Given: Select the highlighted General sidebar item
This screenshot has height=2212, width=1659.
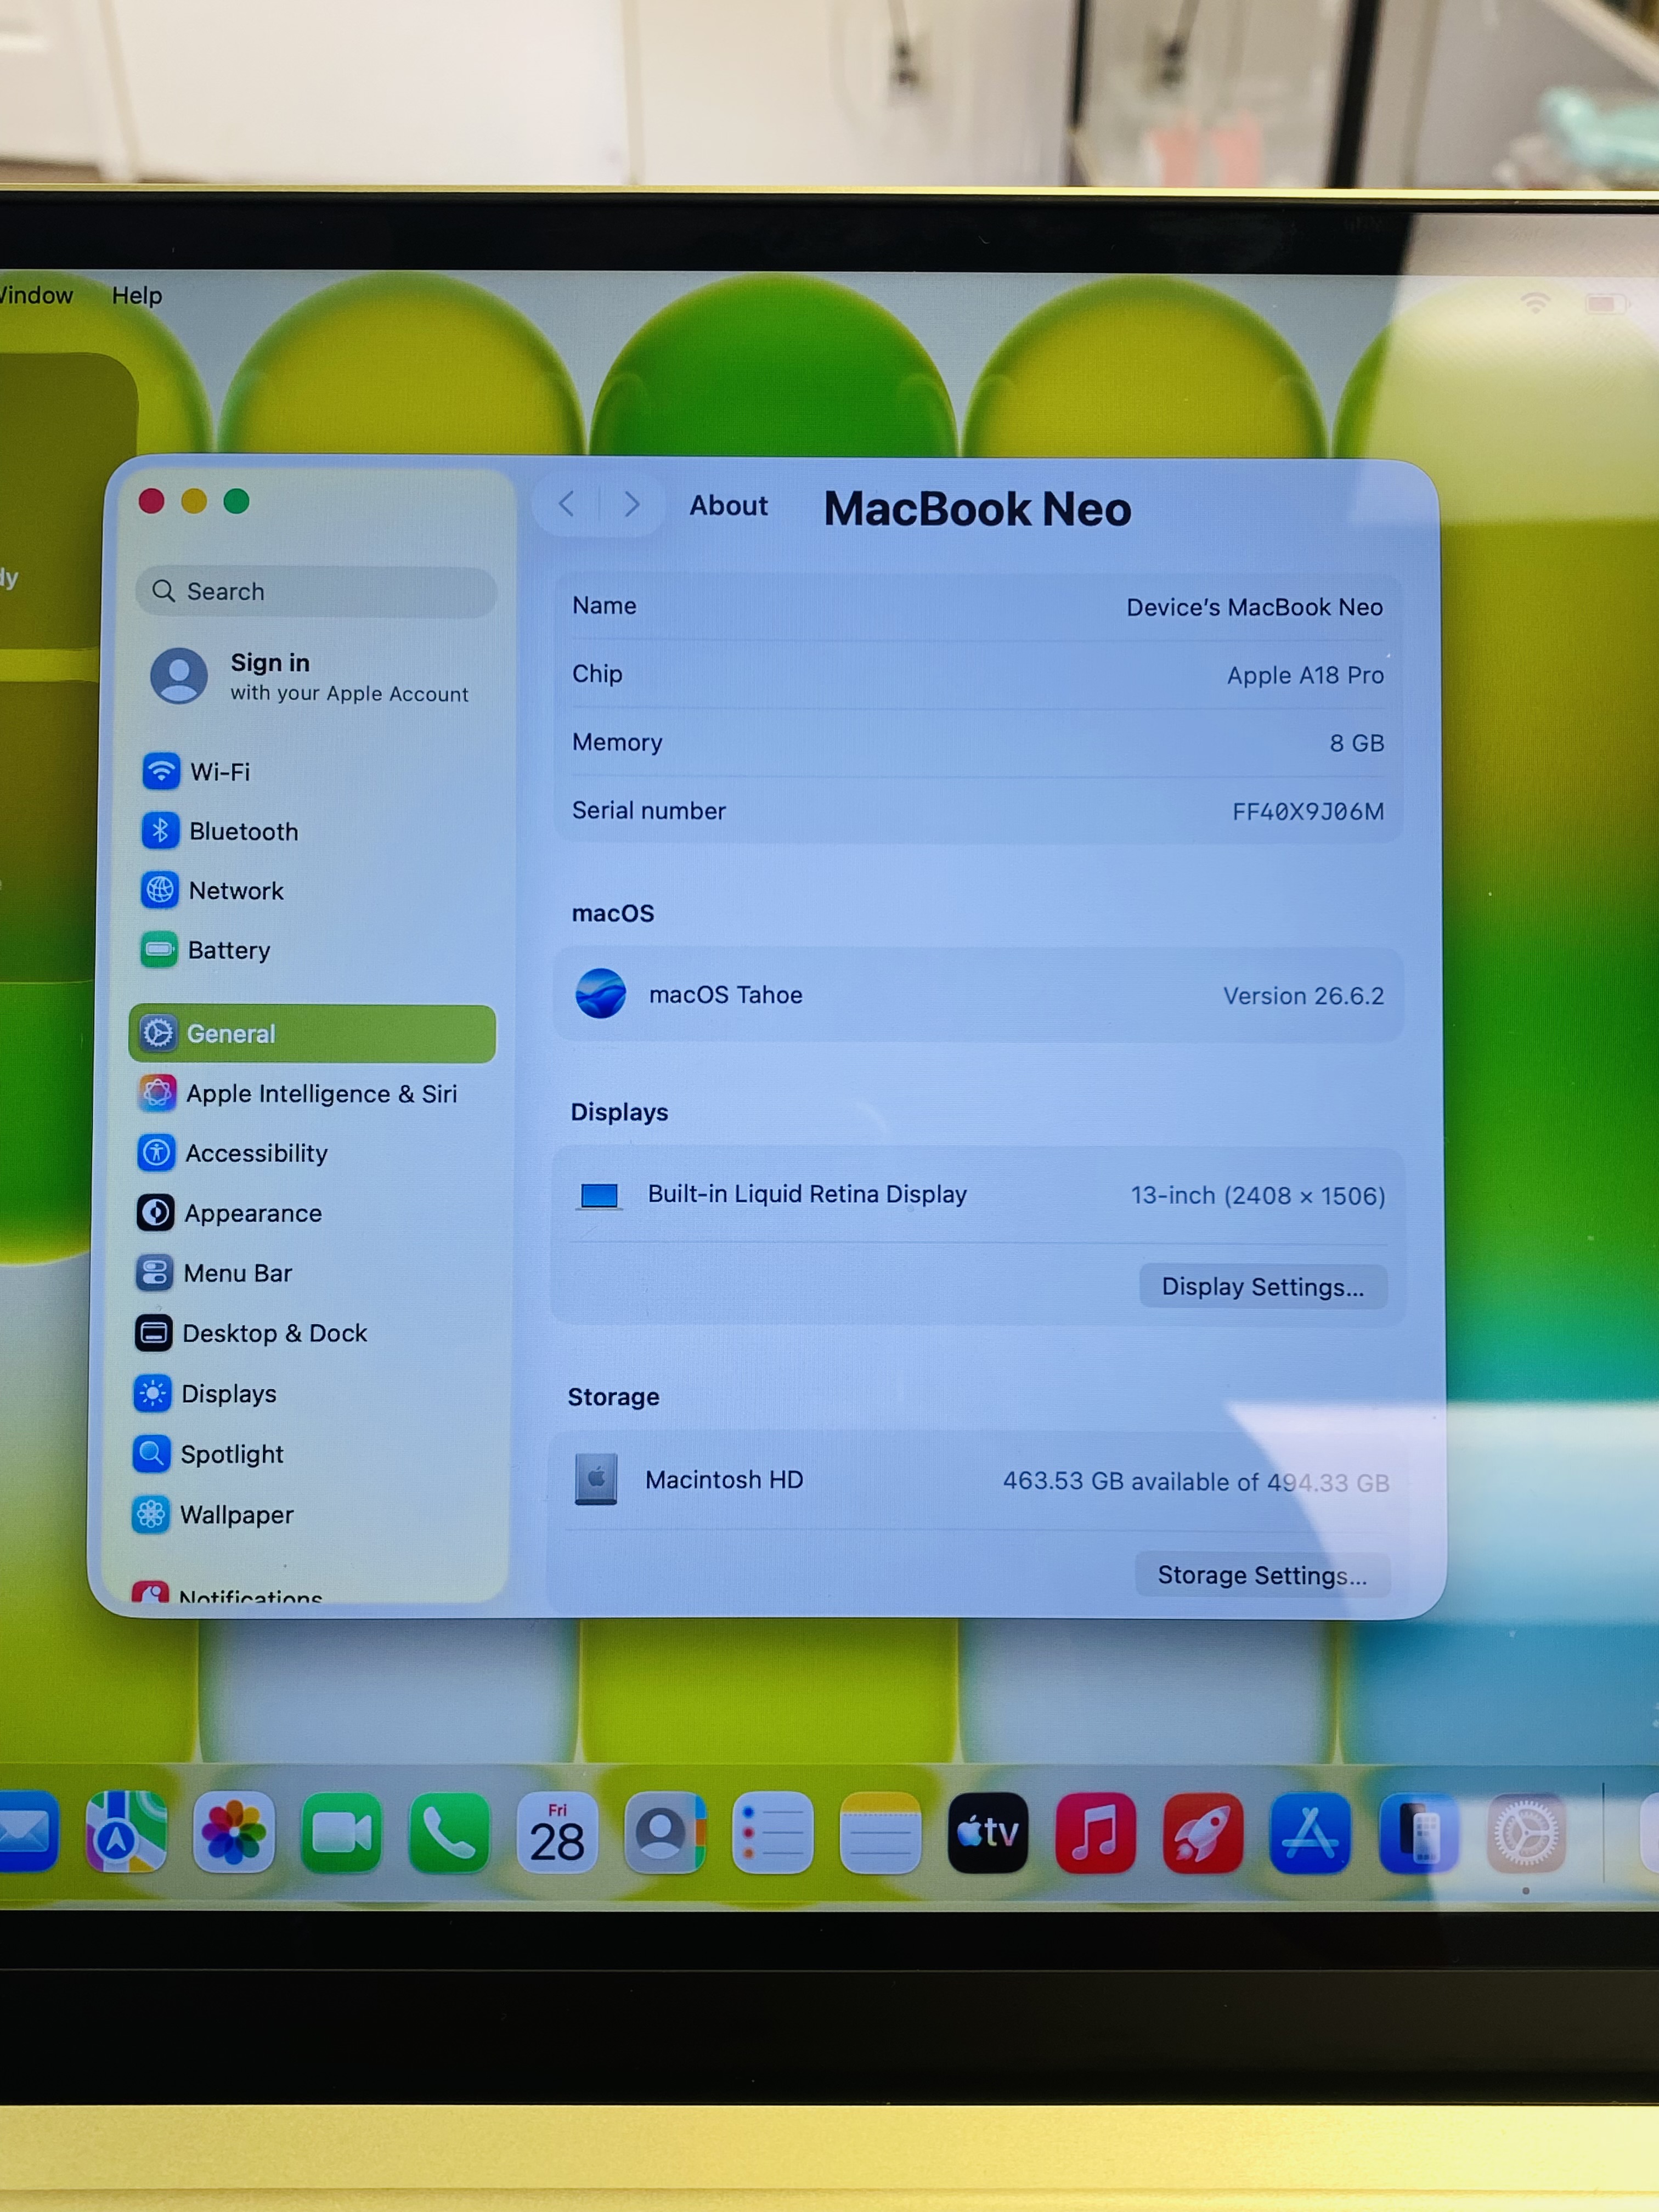Looking at the screenshot, I should pos(312,1033).
